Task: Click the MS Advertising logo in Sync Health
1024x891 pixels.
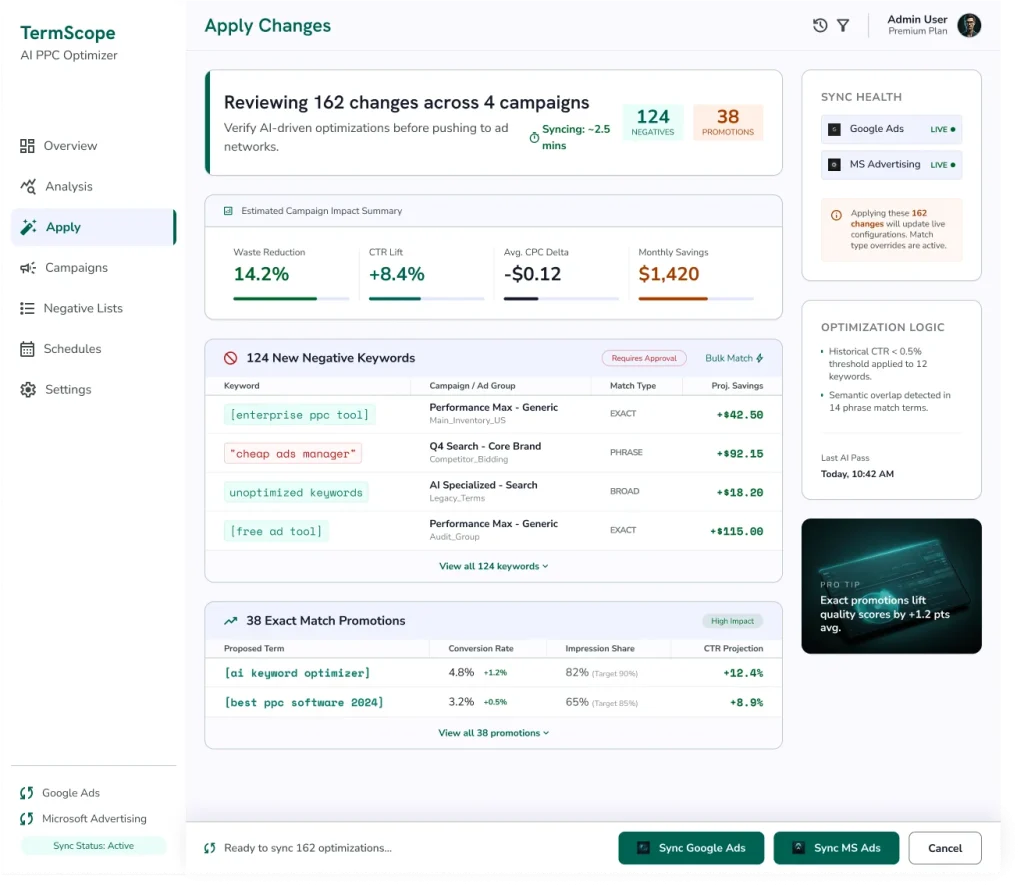Action: pyautogui.click(x=834, y=165)
